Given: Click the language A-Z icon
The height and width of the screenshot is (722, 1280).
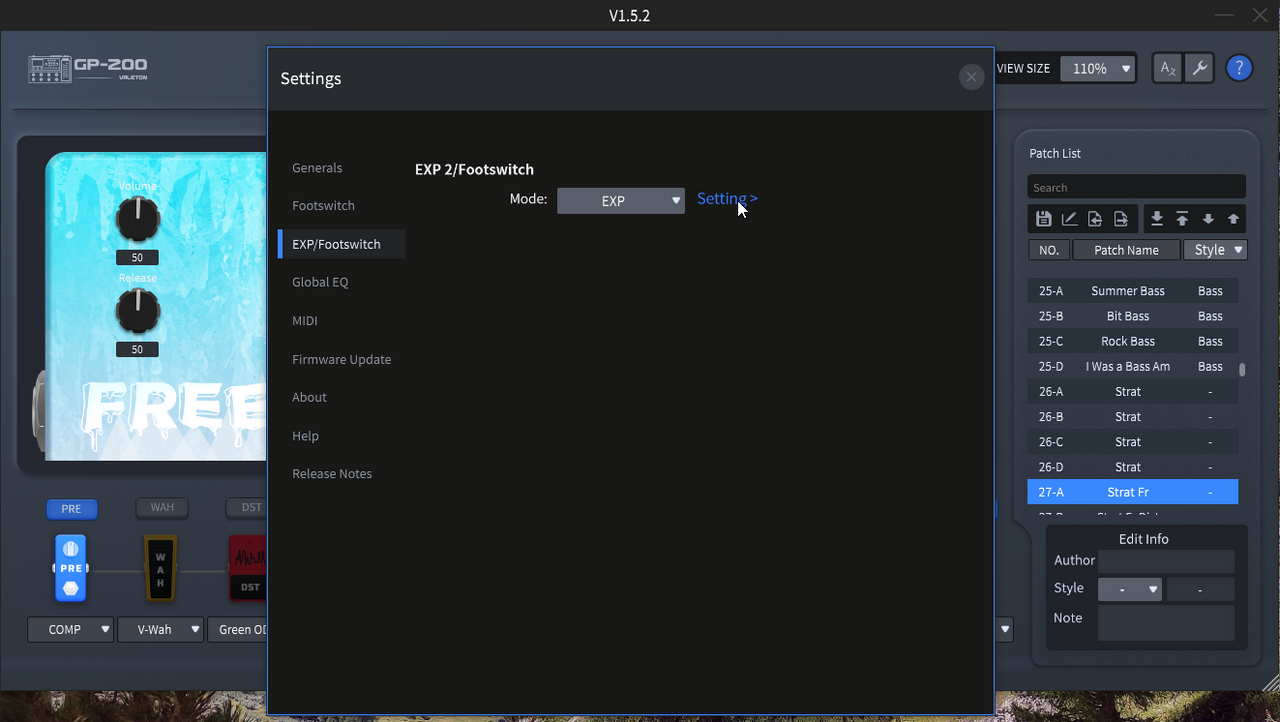Looking at the screenshot, I should 1167,68.
